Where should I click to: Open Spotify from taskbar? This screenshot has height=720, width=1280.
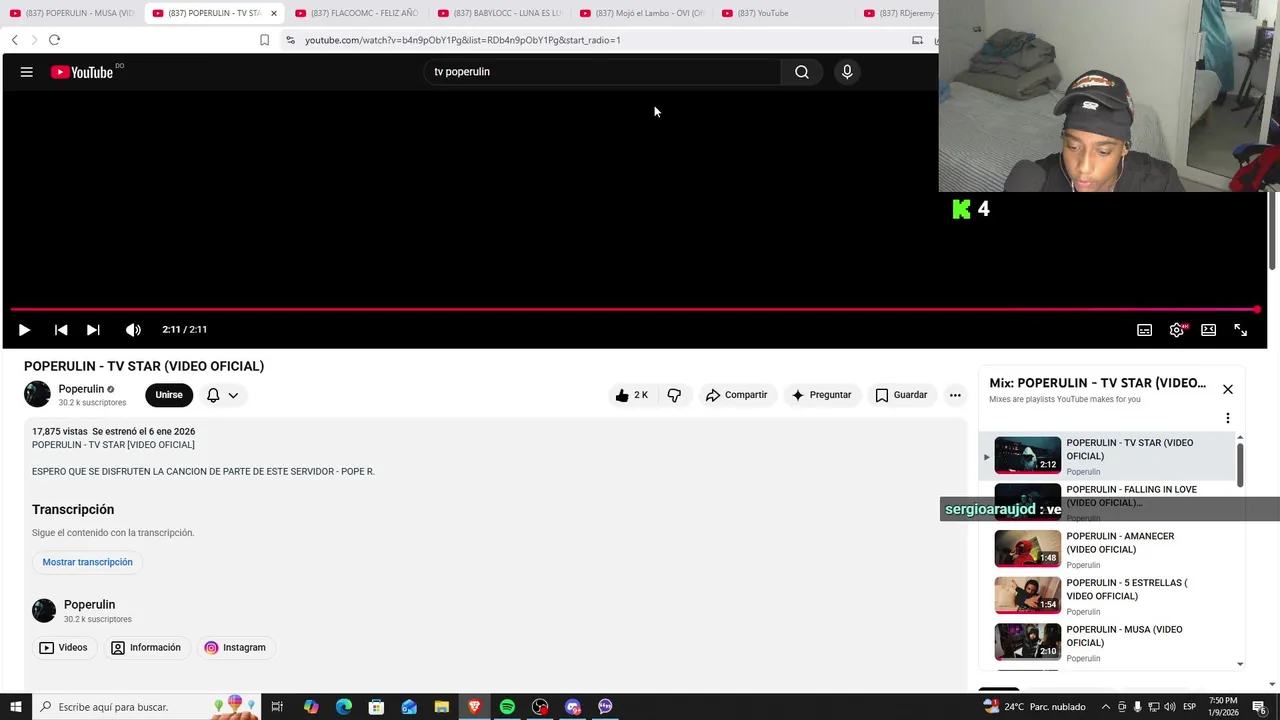pos(507,707)
